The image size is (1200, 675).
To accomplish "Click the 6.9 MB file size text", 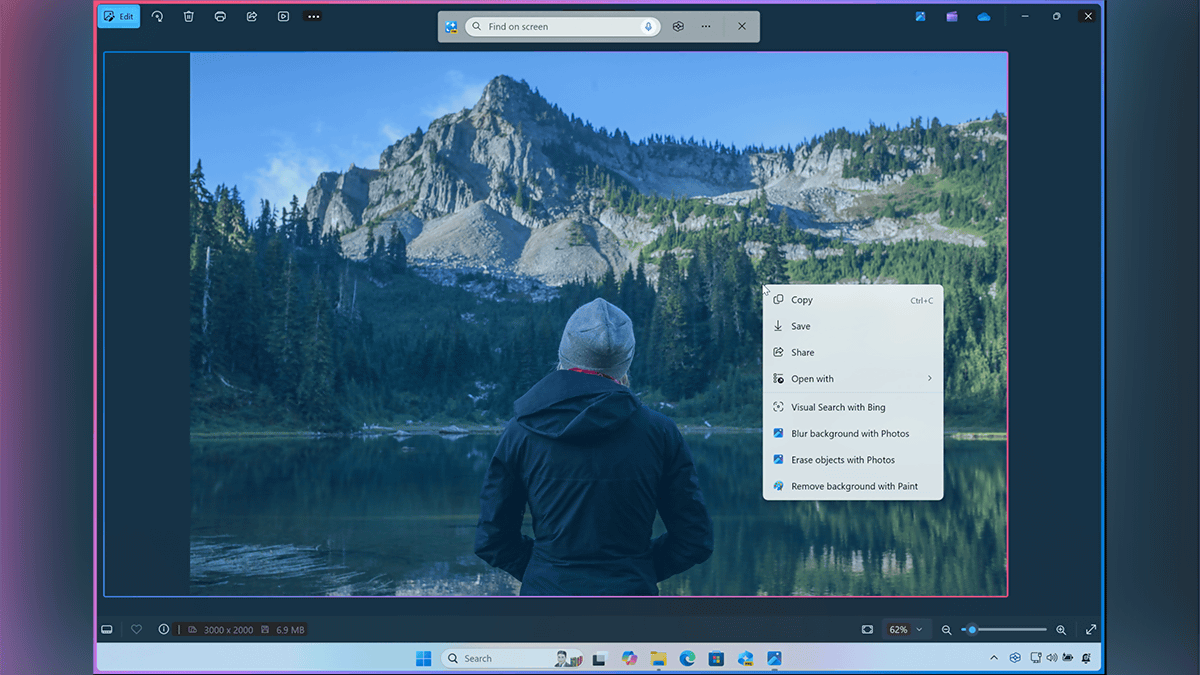I will click(291, 630).
